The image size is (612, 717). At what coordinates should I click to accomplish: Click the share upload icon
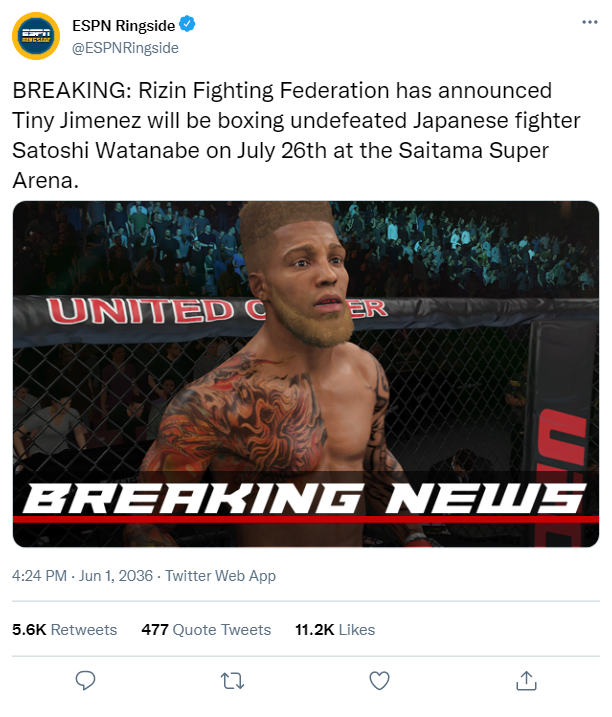pos(526,680)
